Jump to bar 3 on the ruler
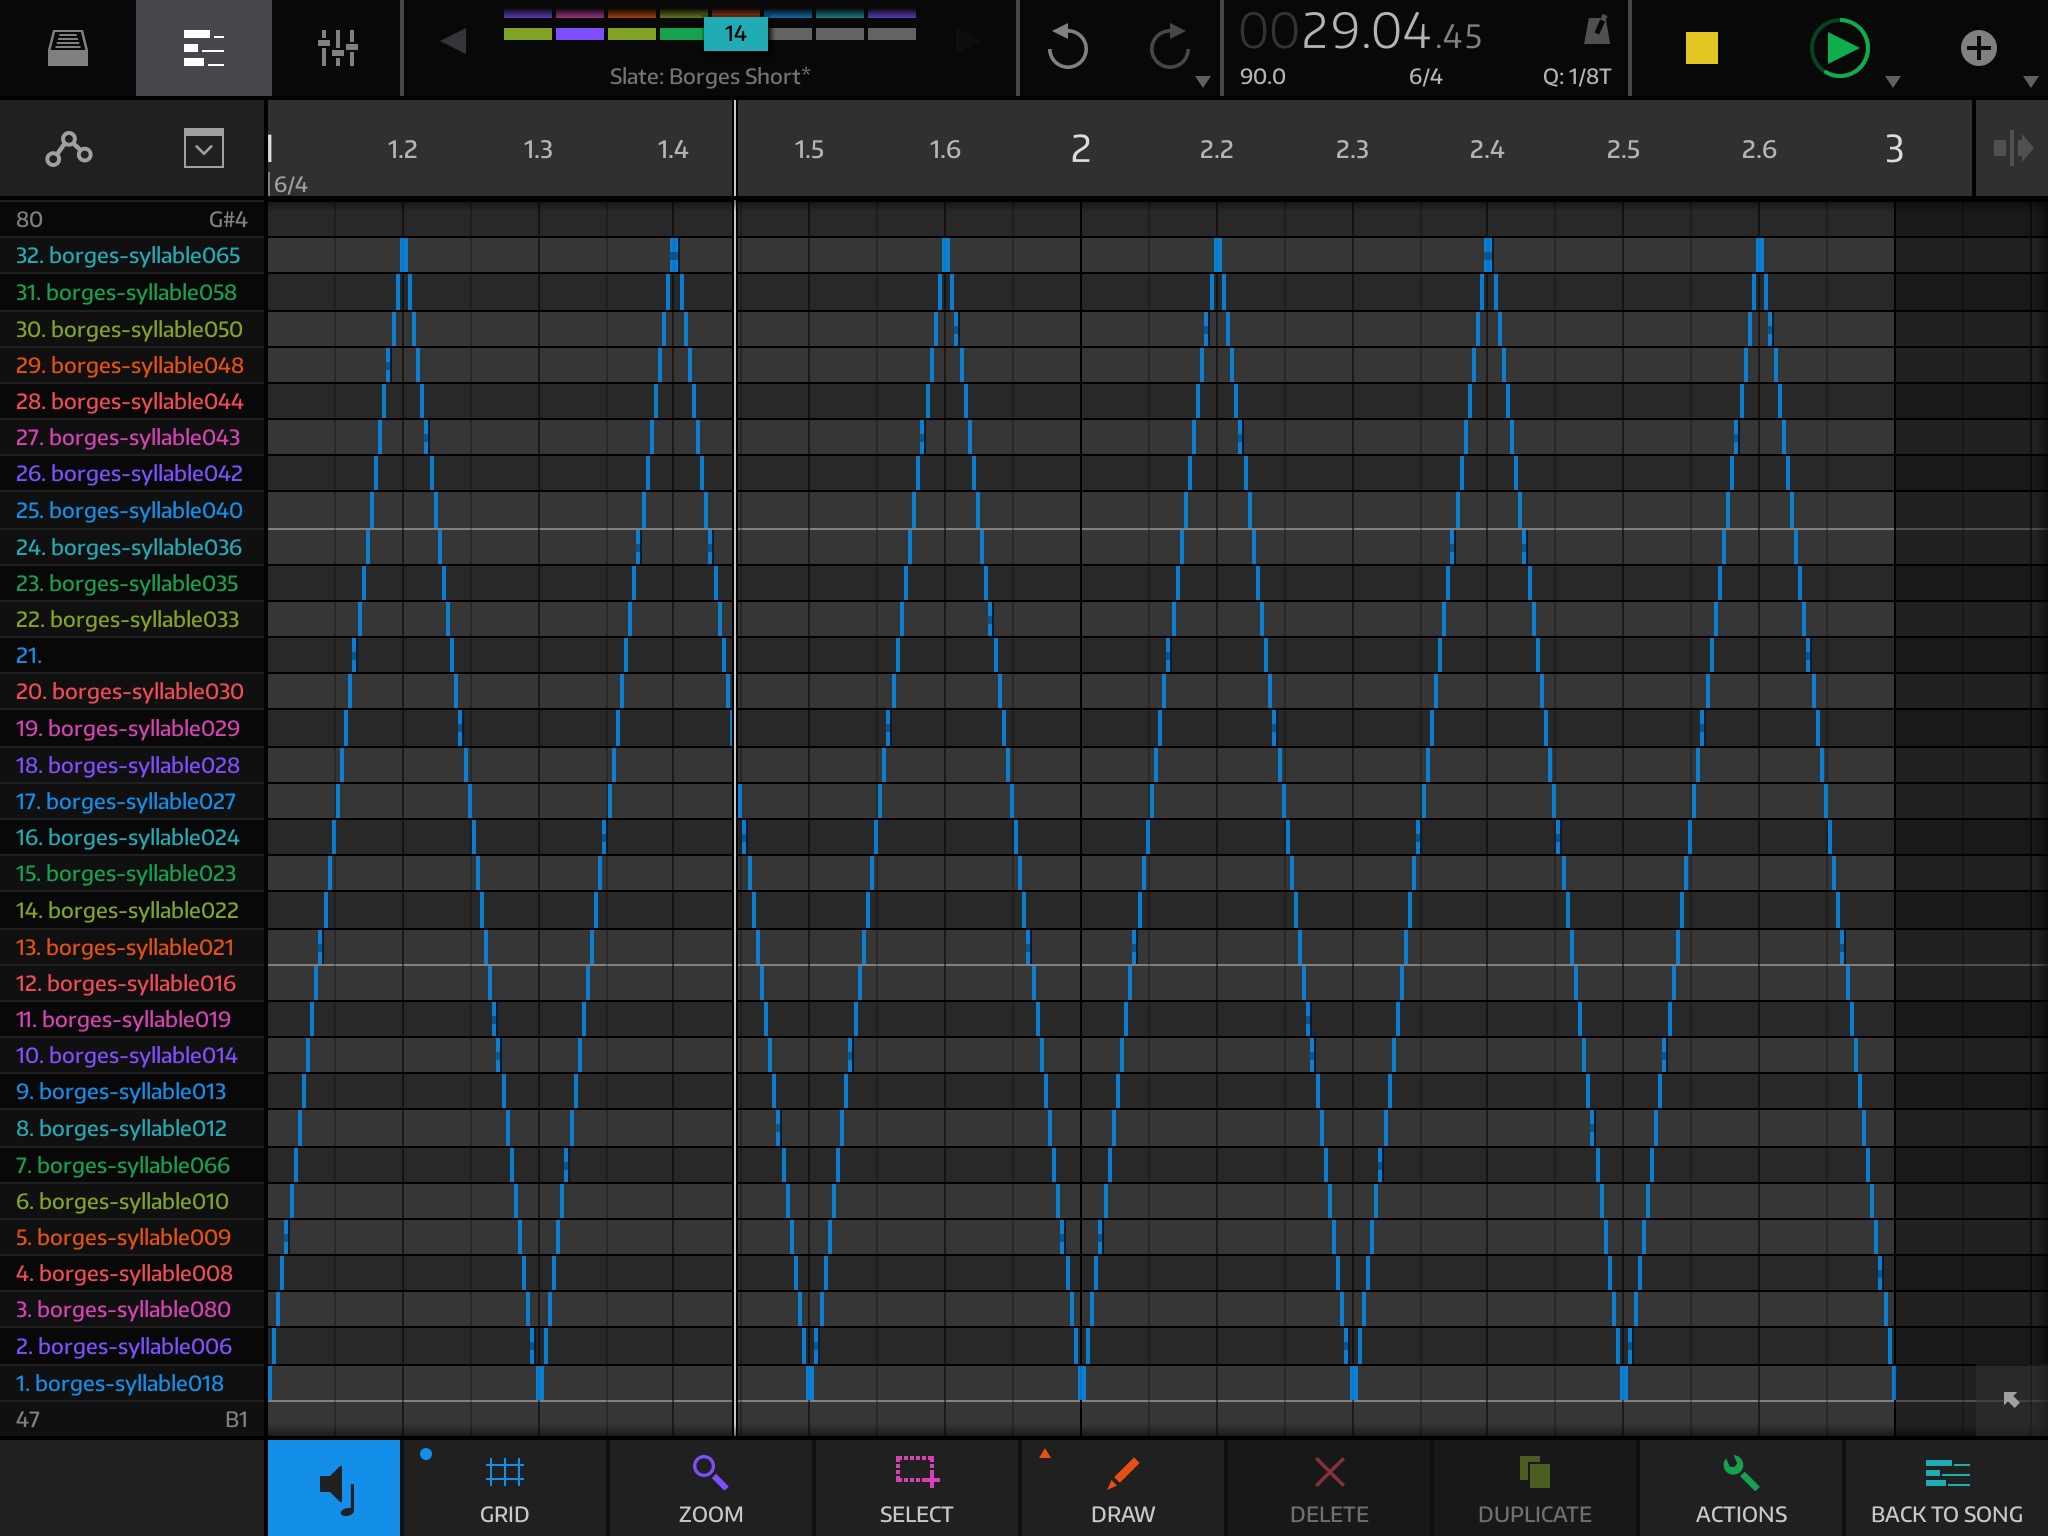This screenshot has height=1536, width=2048. click(x=1894, y=149)
